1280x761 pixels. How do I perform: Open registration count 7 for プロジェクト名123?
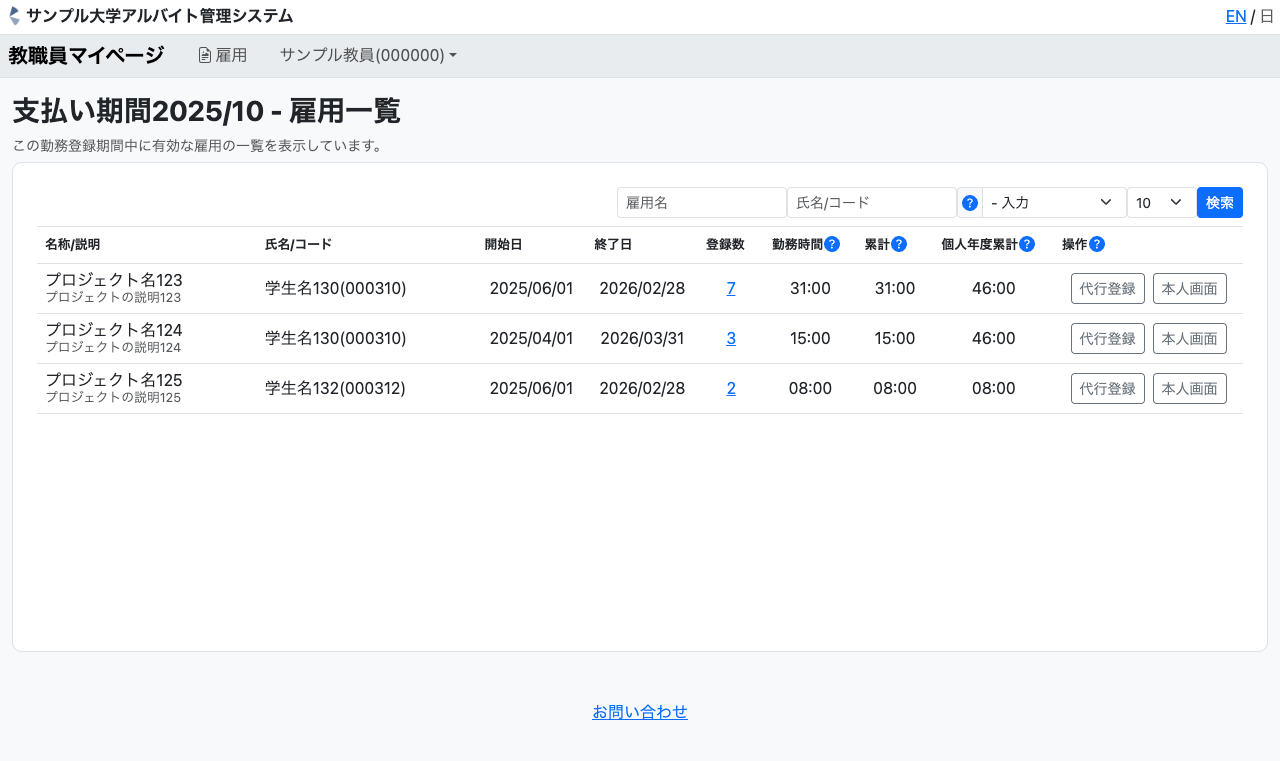tap(731, 288)
